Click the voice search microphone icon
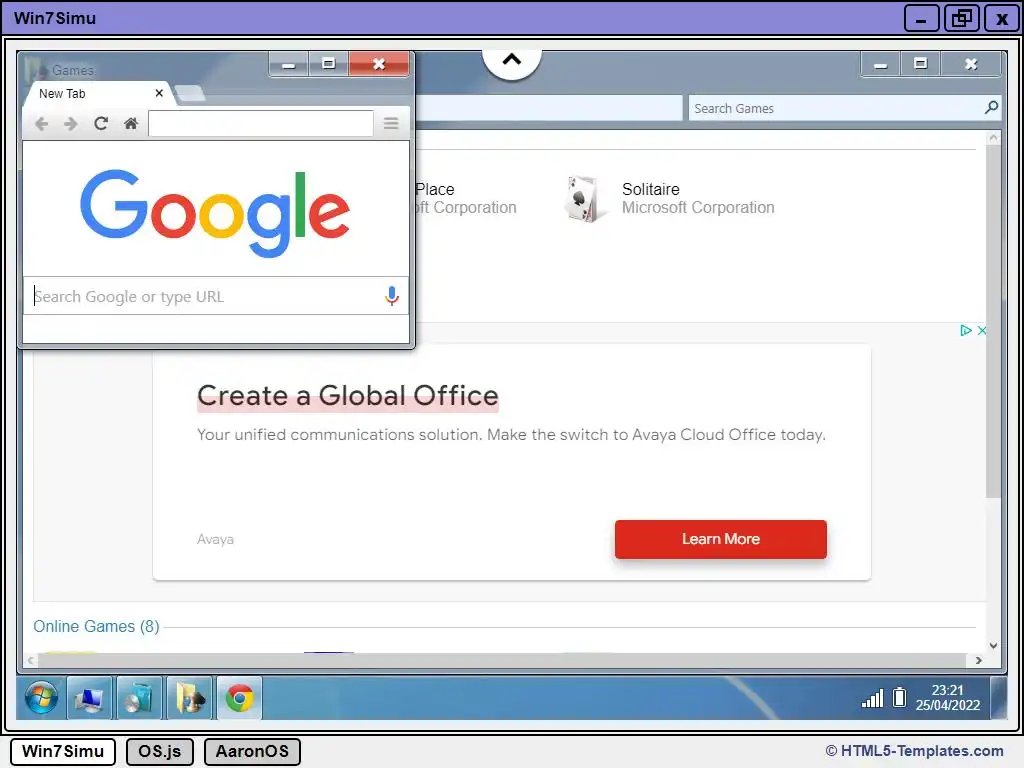The width and height of the screenshot is (1024, 768). point(391,296)
